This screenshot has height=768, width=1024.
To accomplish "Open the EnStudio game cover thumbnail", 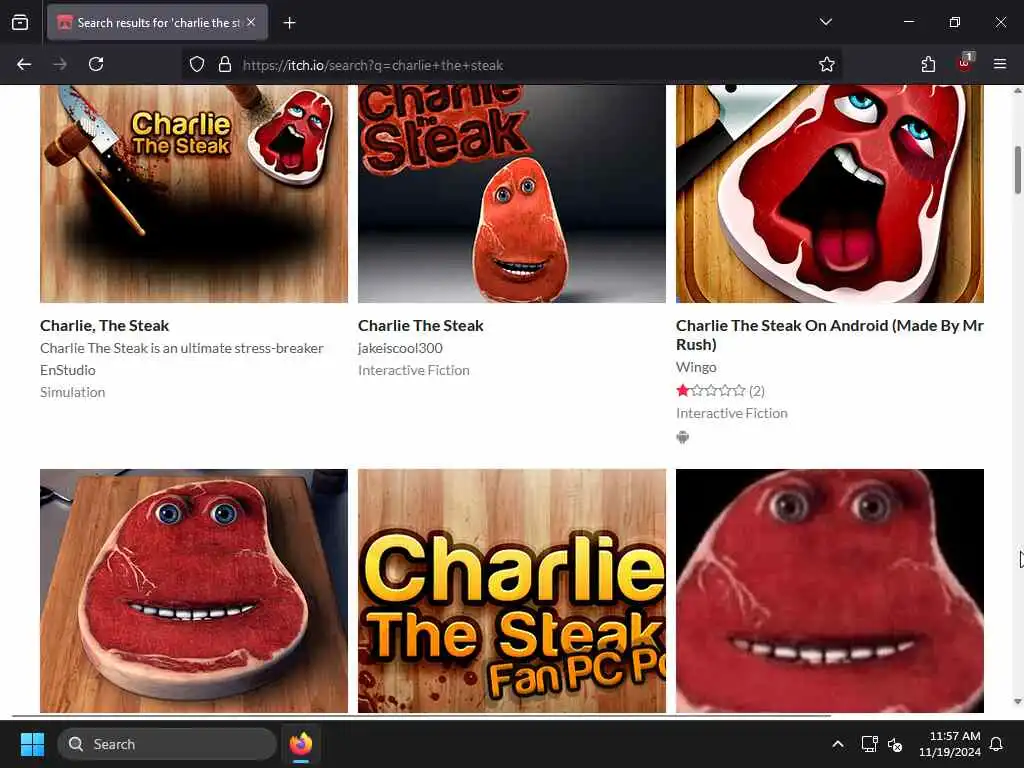I will [x=194, y=194].
